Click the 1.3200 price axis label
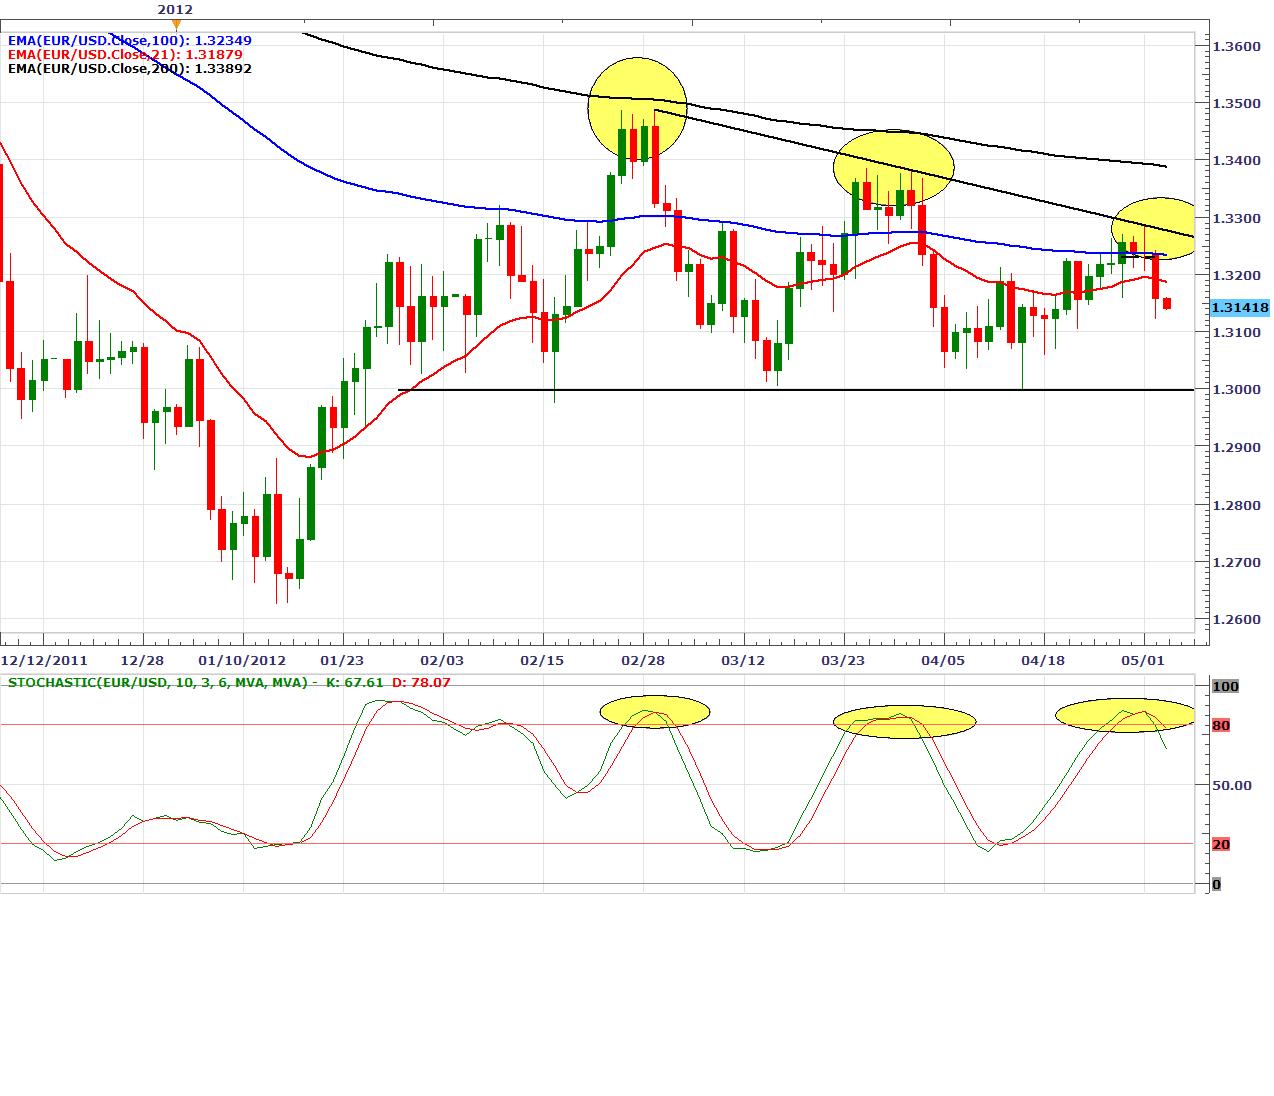1274x1096 pixels. [x=1235, y=275]
